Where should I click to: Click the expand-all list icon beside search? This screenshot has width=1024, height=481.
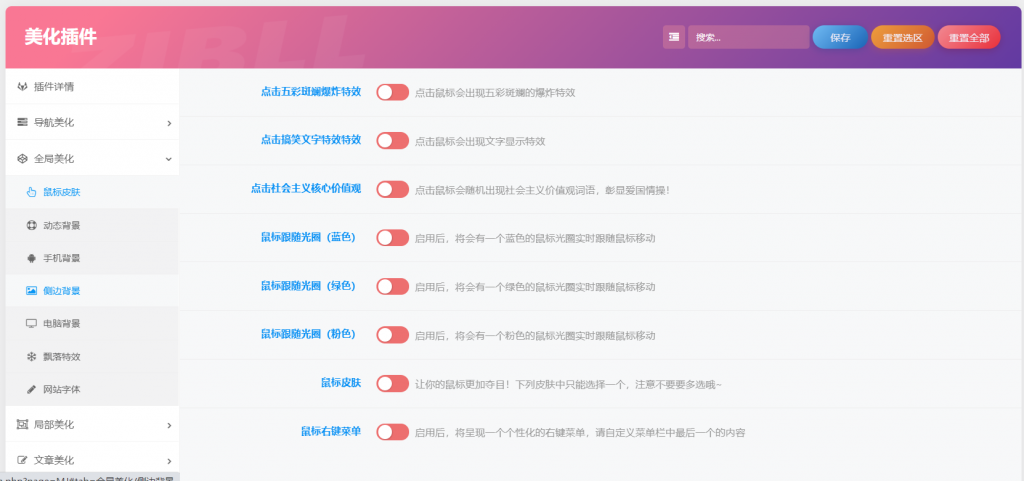(673, 37)
